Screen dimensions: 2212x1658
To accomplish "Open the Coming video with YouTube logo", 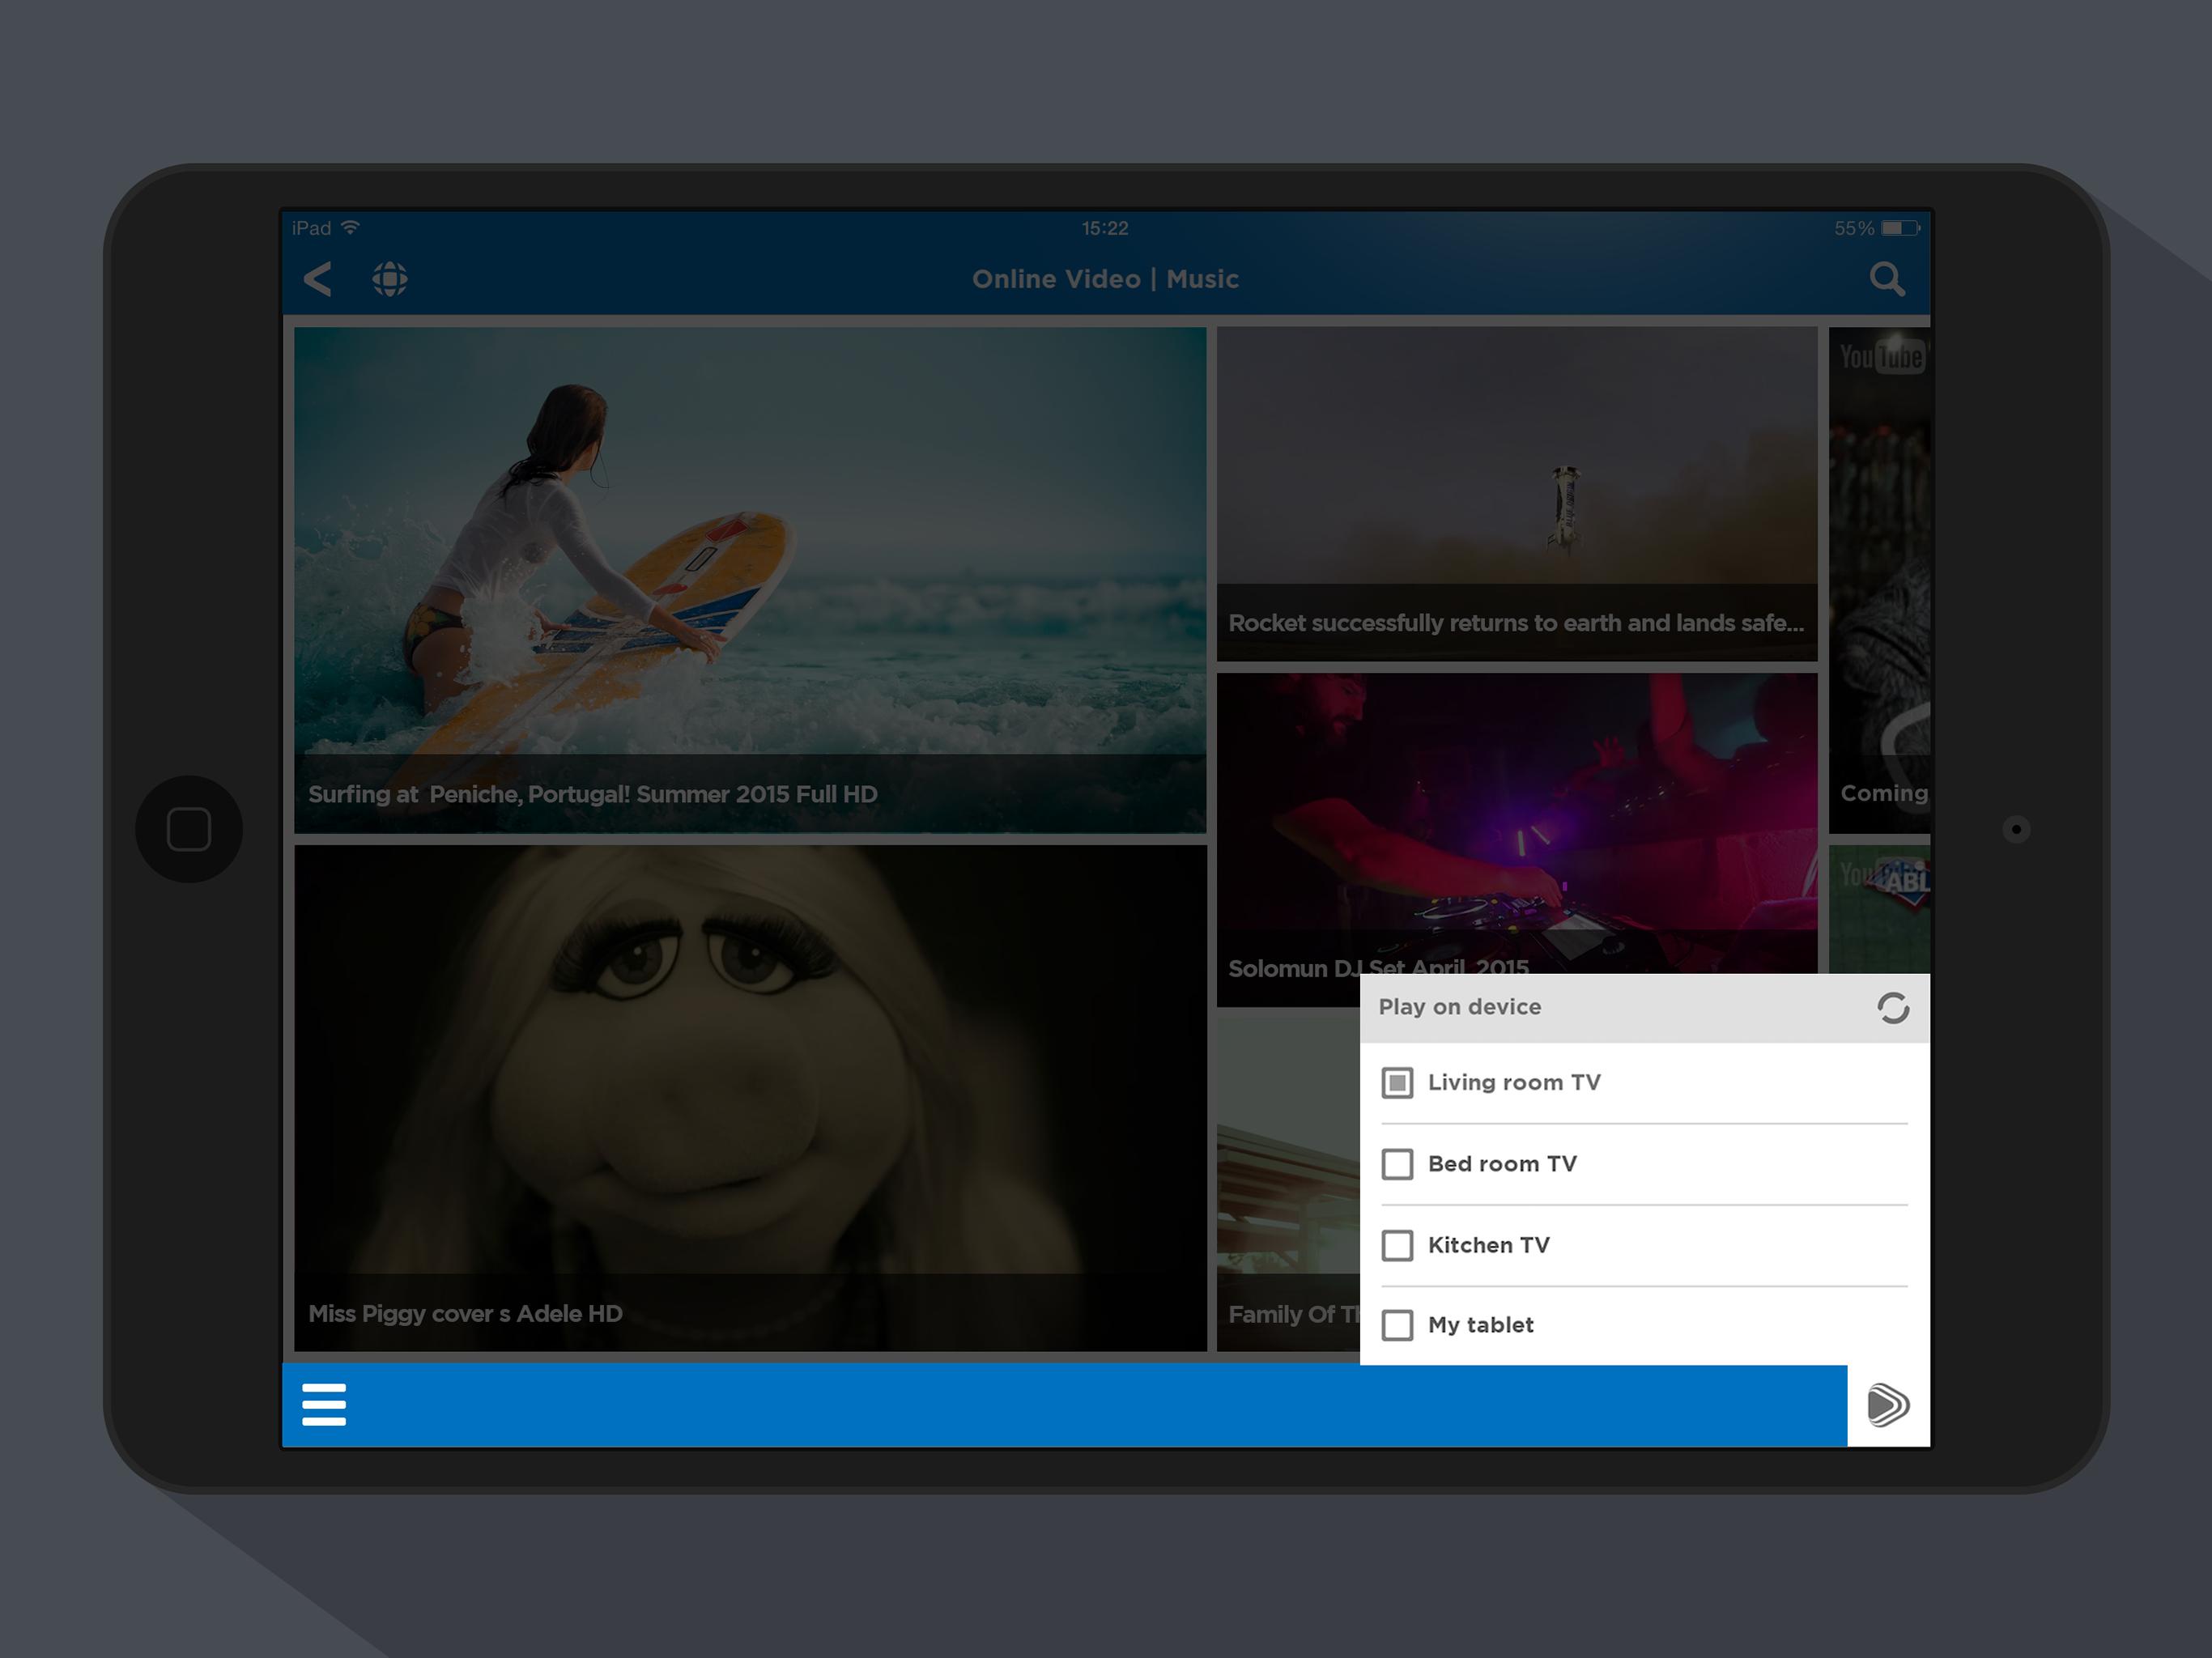I will pos(1879,580).
